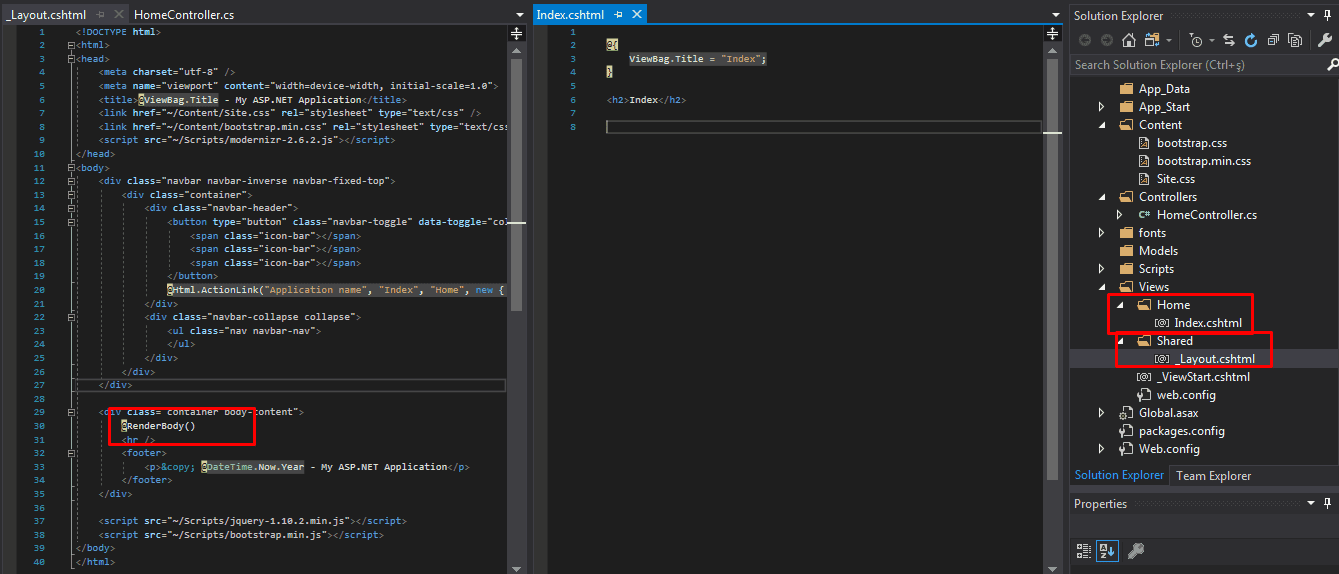The image size is (1339, 574).
Task: Select bootstrap.css in Content folder
Action: [x=1191, y=143]
